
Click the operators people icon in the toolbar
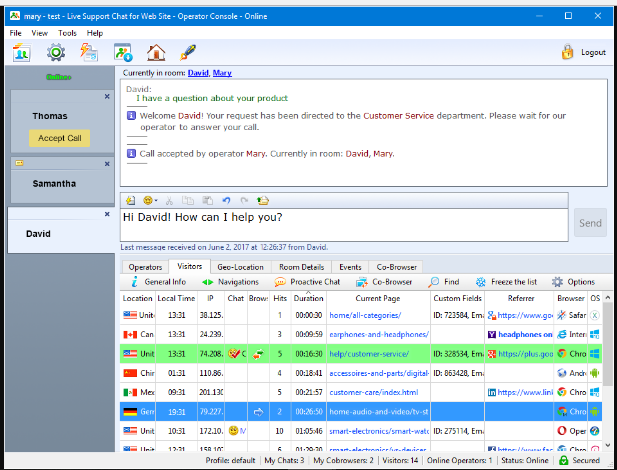[21, 53]
